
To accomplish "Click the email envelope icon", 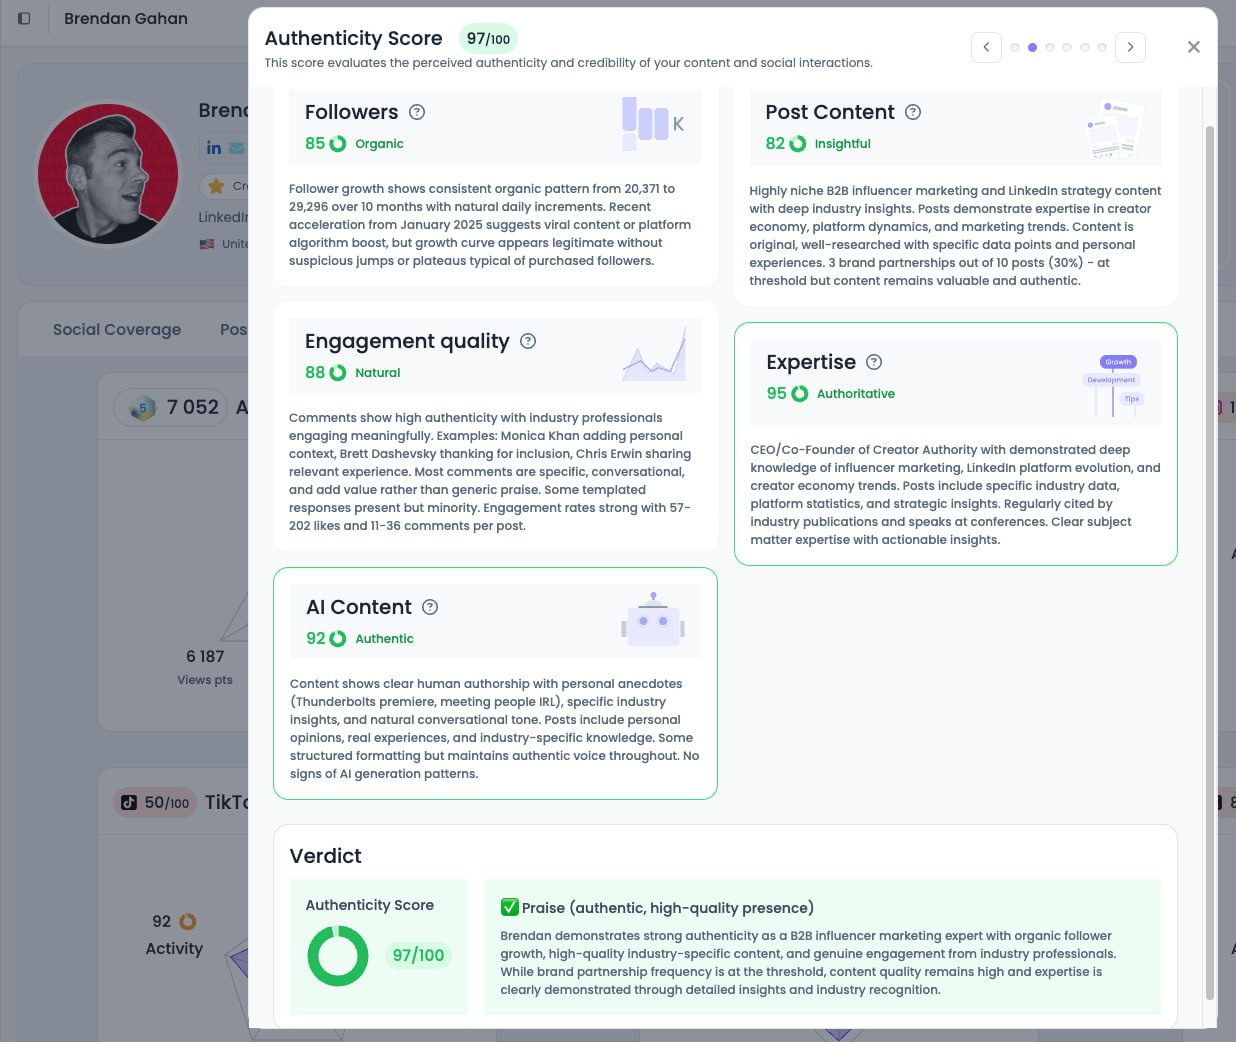I will point(235,148).
